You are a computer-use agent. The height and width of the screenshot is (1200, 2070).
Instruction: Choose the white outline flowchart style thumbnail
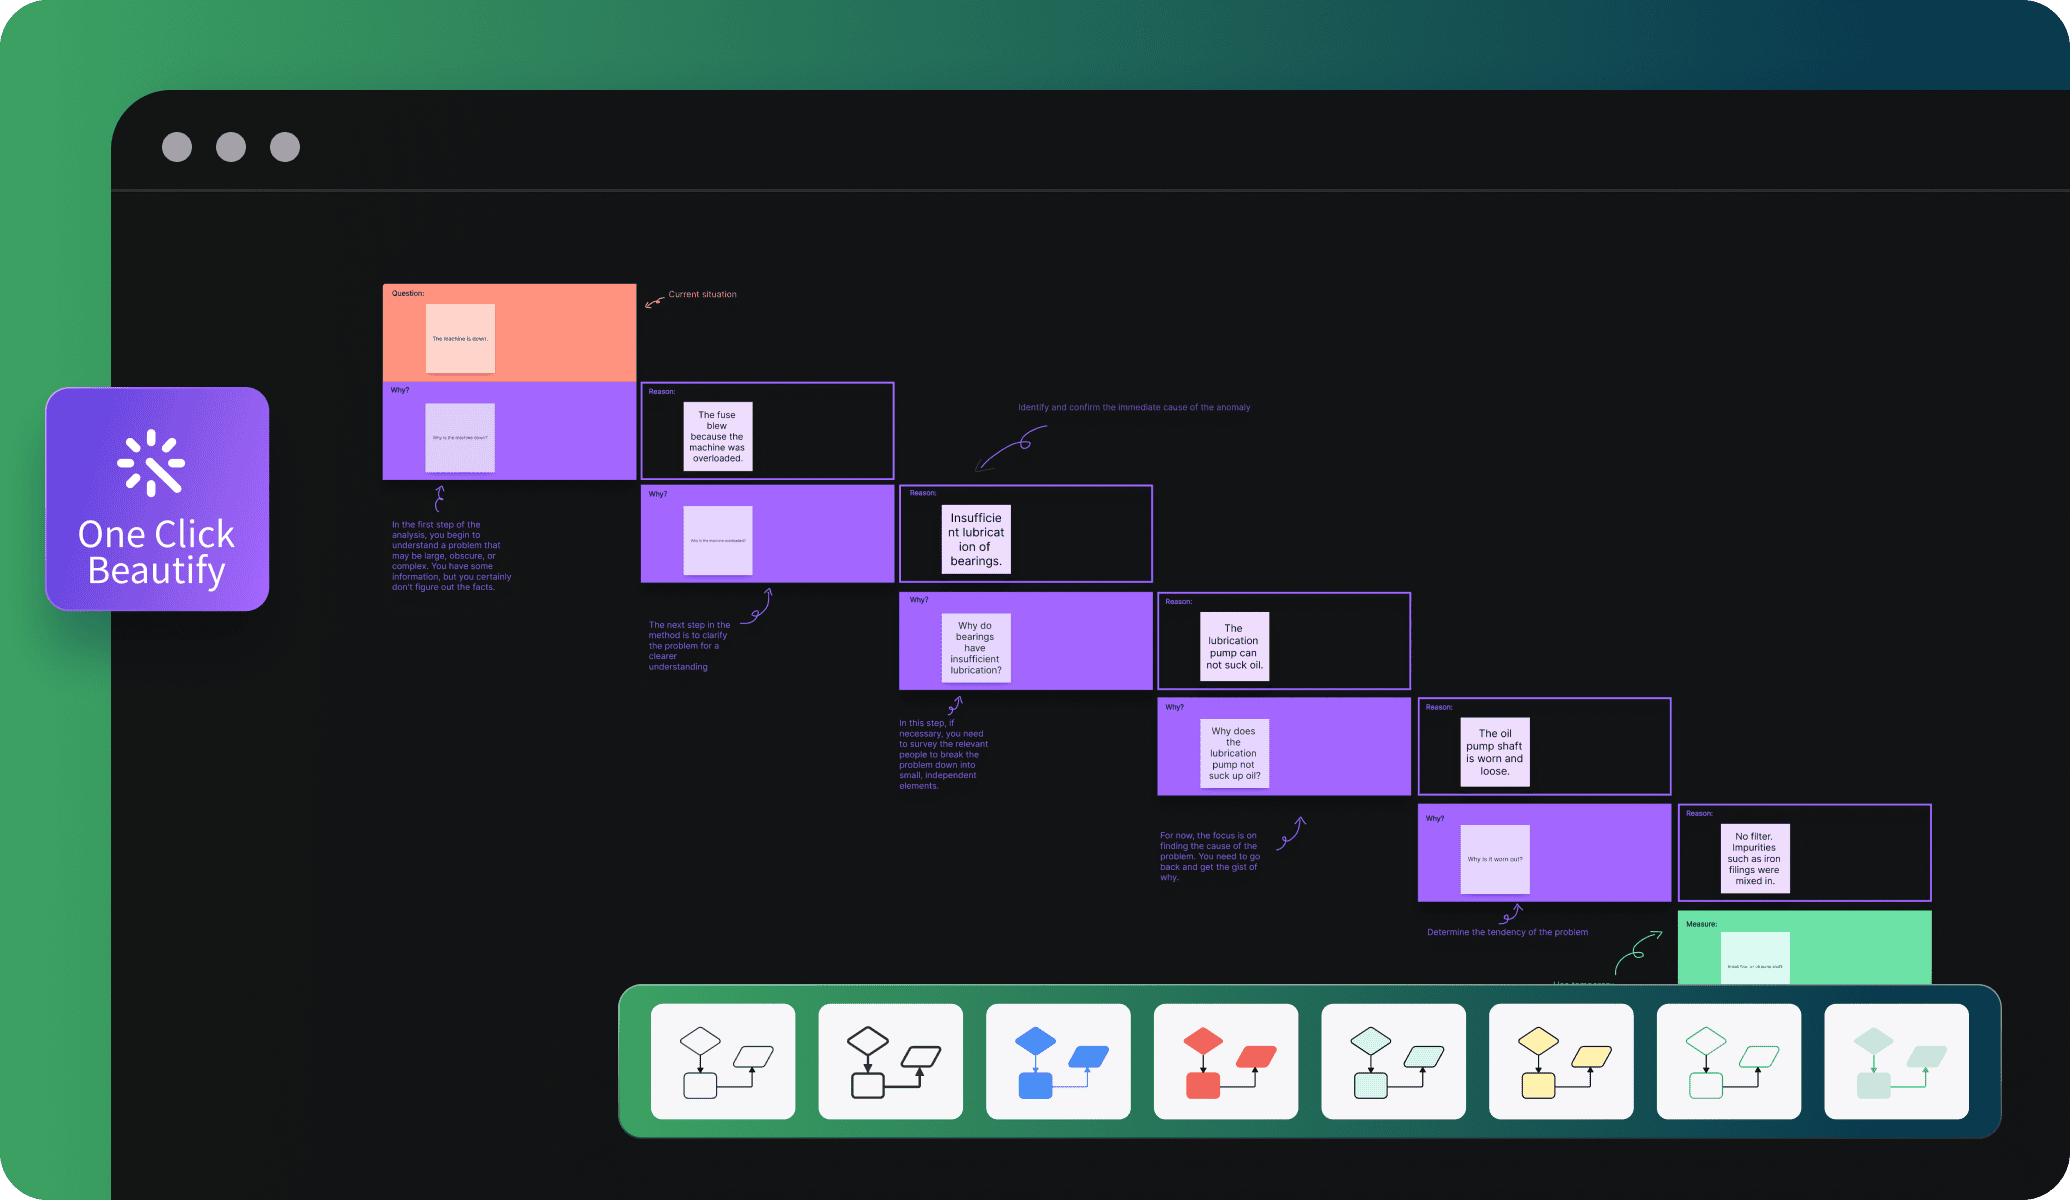(x=723, y=1061)
